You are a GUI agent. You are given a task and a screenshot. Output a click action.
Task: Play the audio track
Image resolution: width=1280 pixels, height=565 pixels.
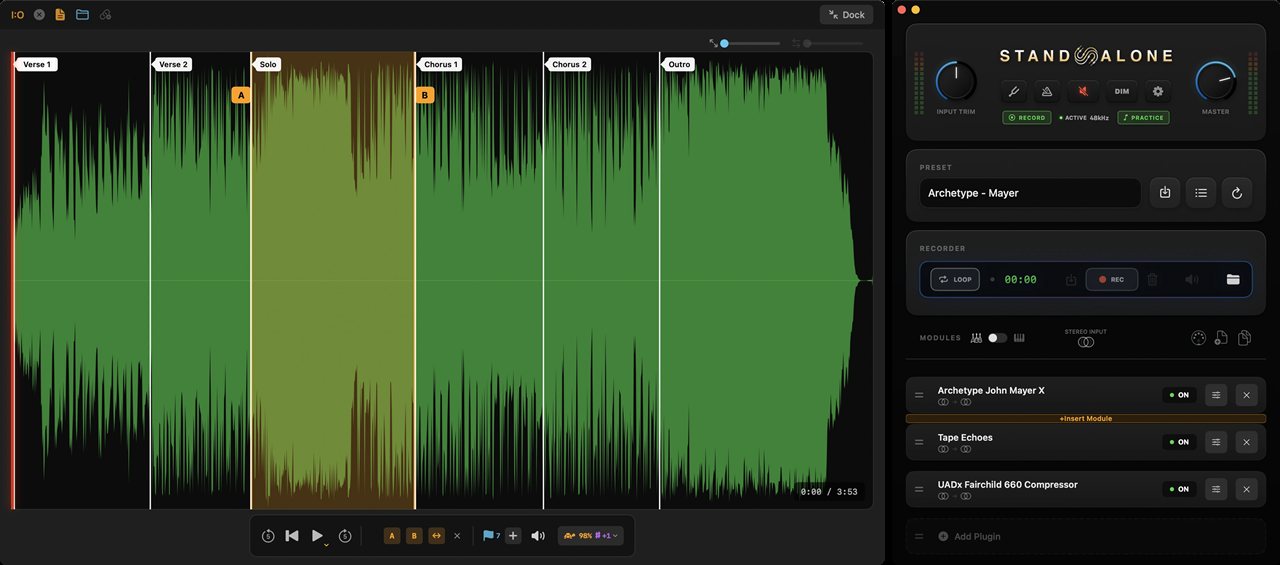pos(317,536)
